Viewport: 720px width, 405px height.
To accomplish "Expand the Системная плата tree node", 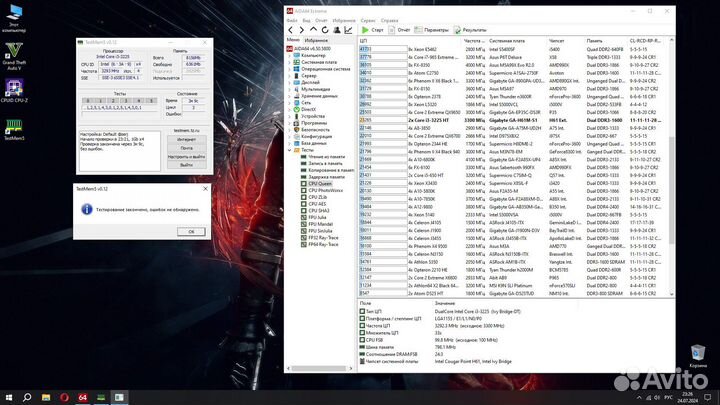I will pyautogui.click(x=290, y=62).
